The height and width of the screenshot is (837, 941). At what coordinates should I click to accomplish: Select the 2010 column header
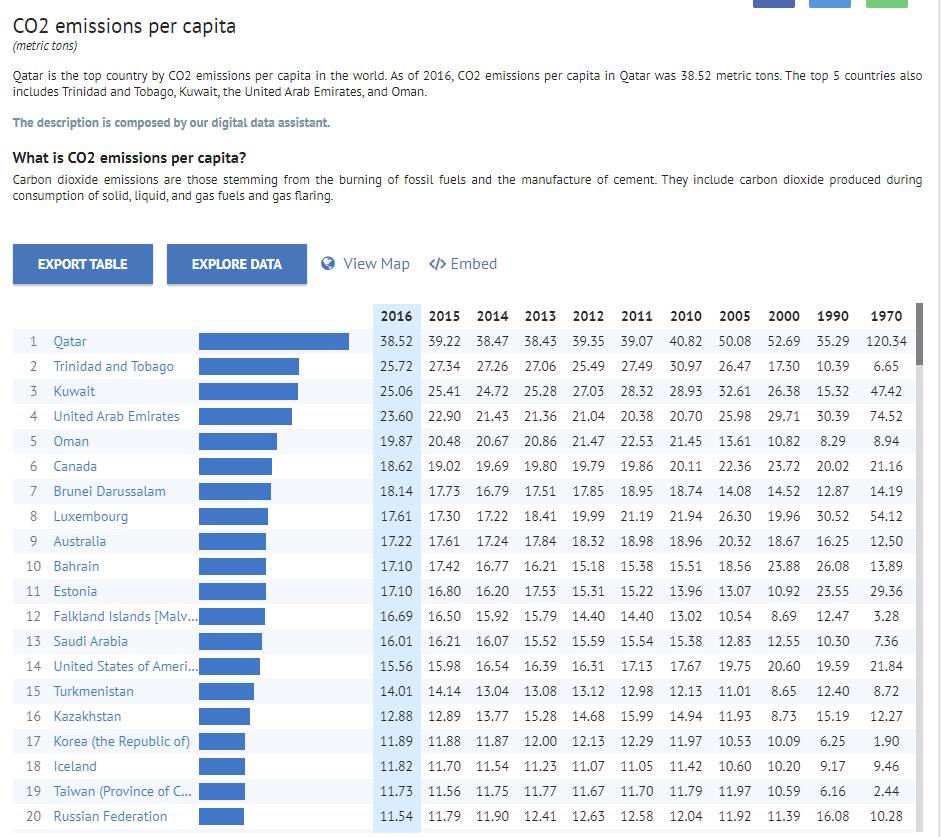(x=685, y=316)
